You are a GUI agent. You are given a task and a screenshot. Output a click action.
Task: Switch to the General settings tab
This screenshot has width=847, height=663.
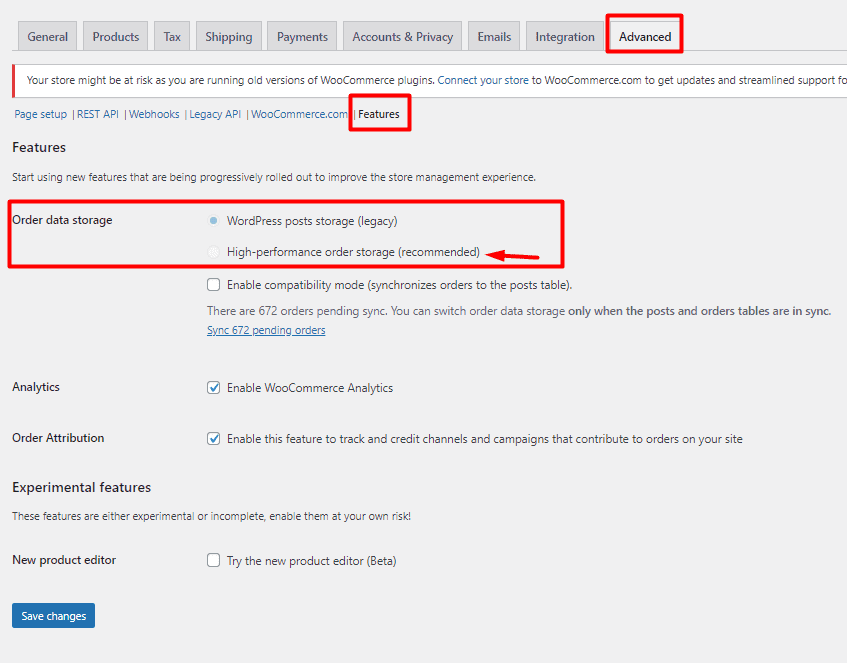46,35
